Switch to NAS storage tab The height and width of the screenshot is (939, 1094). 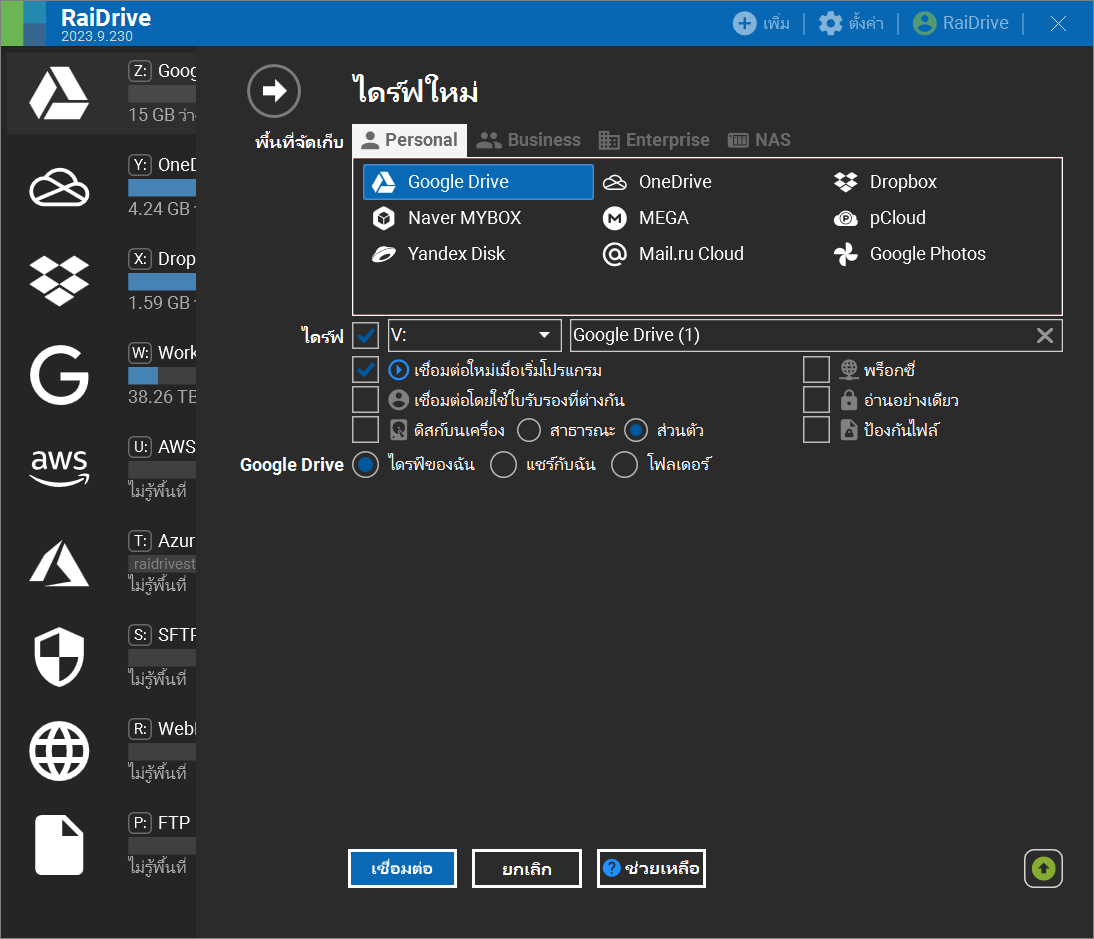pyautogui.click(x=759, y=140)
